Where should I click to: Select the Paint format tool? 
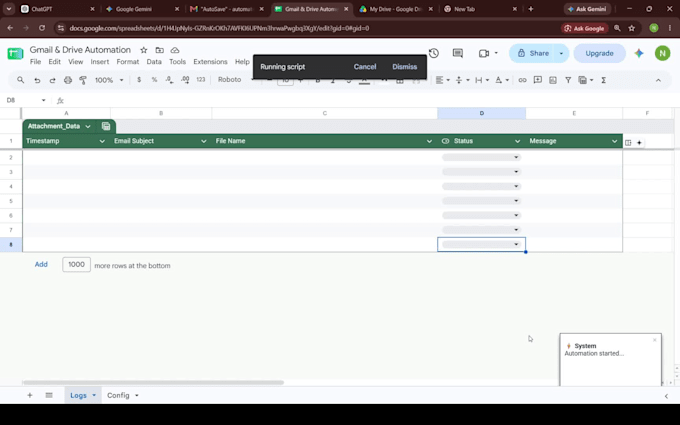pyautogui.click(x=83, y=80)
